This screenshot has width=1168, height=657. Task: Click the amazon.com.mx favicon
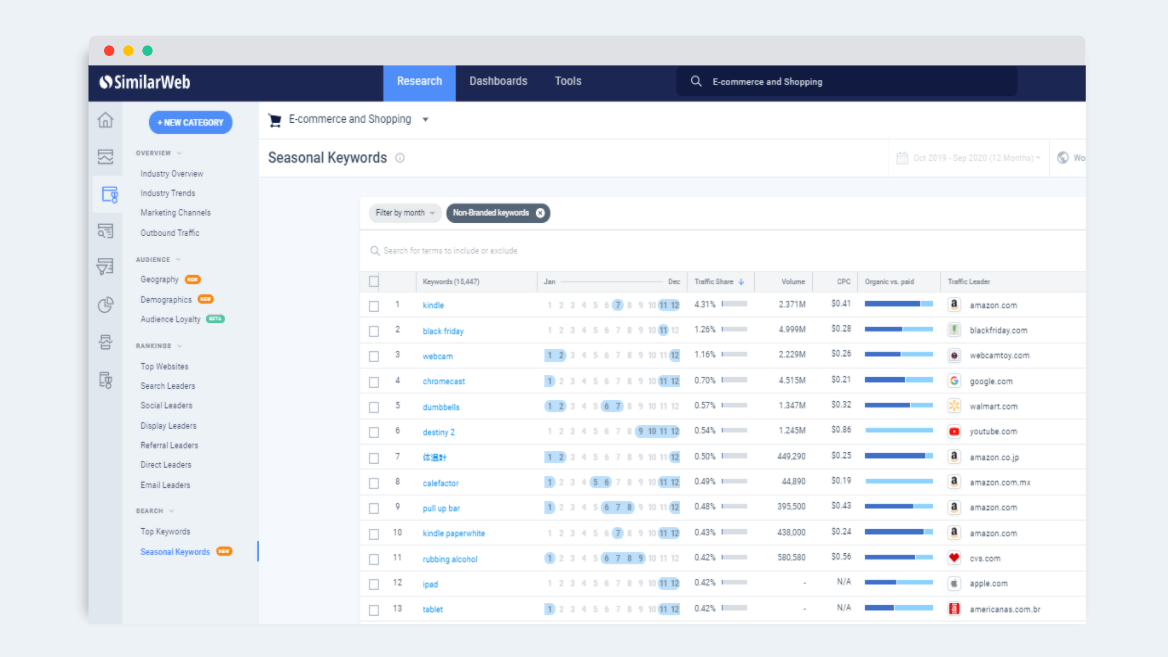point(954,482)
